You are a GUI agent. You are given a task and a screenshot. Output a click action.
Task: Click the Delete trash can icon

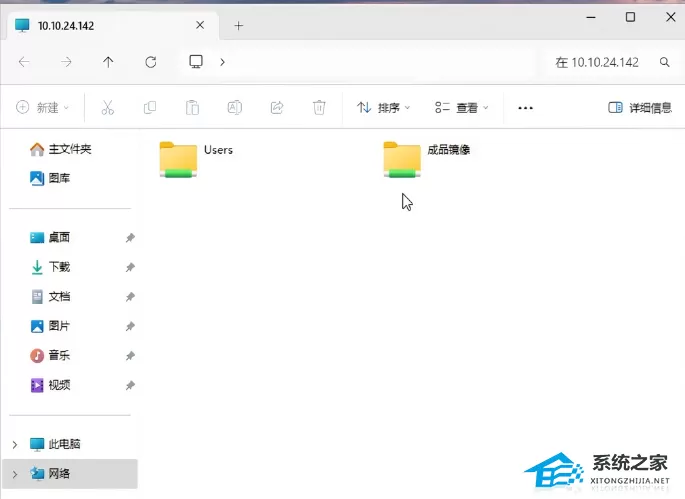tap(319, 107)
